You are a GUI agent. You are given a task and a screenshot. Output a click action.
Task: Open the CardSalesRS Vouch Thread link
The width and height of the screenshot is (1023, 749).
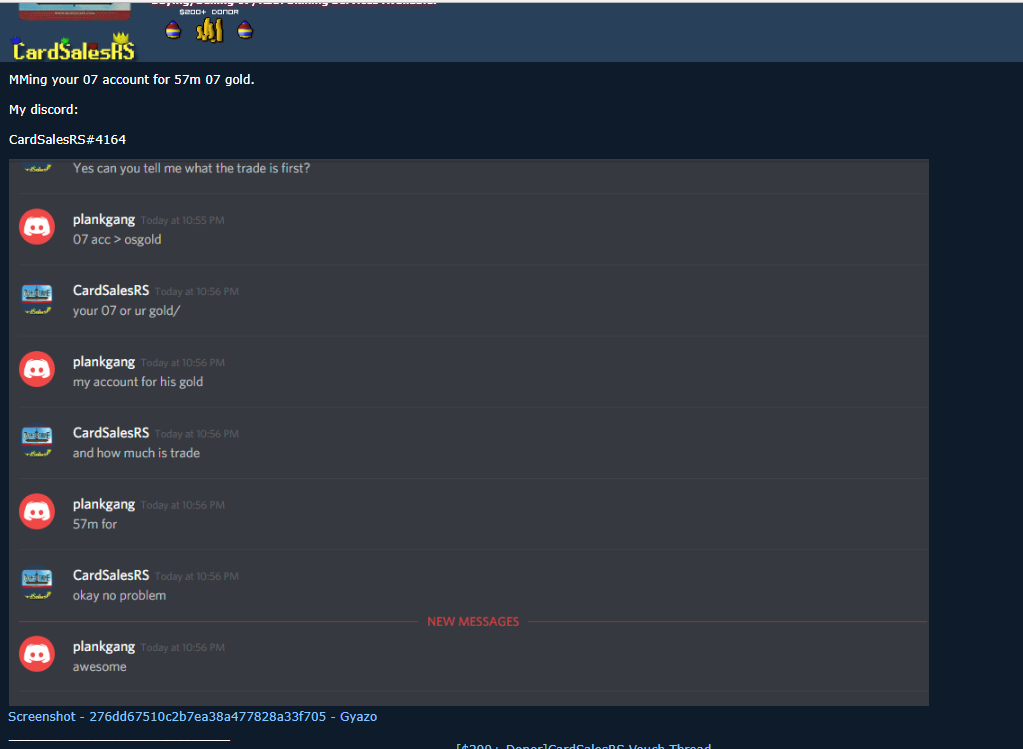pyautogui.click(x=583, y=746)
